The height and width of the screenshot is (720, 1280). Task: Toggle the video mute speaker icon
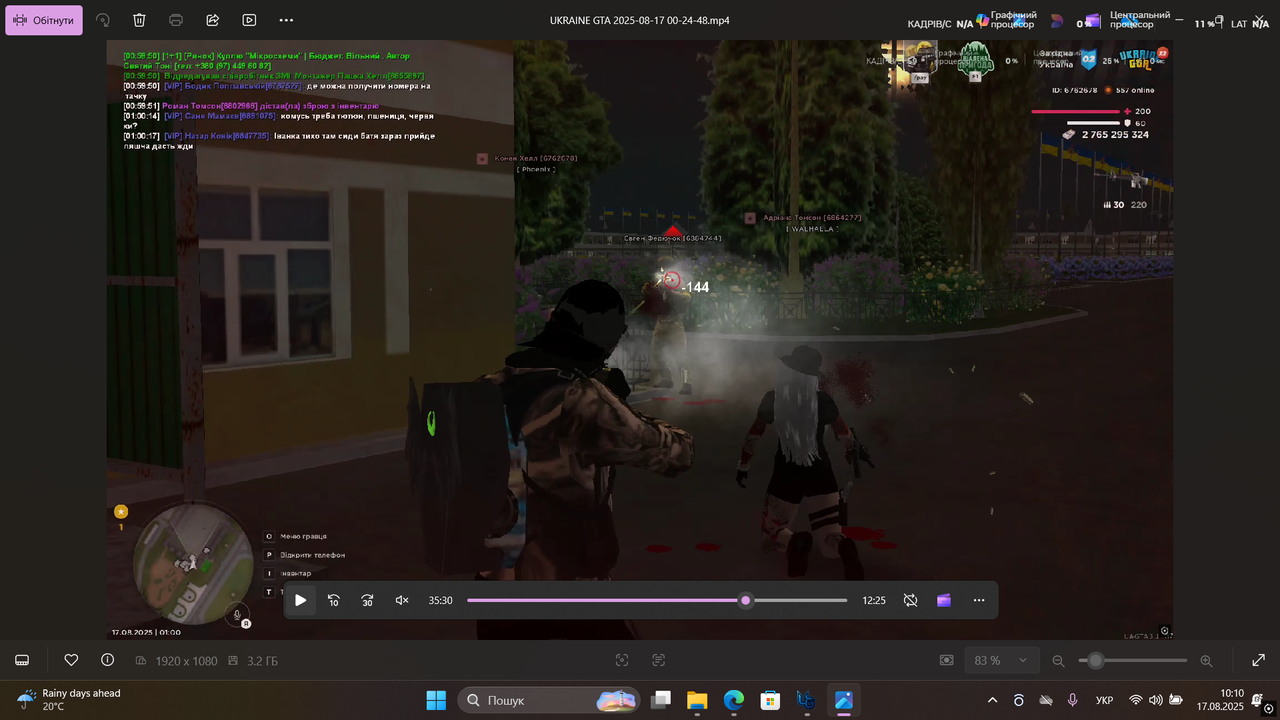pyautogui.click(x=402, y=600)
